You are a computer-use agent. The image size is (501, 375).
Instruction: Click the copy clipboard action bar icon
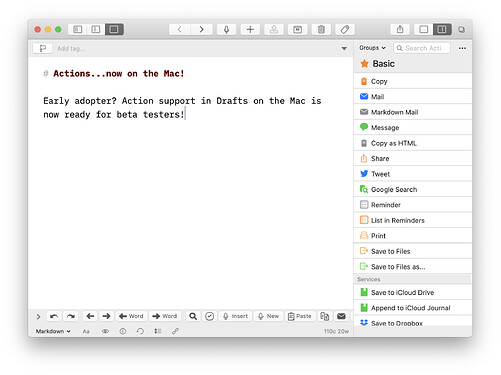coord(324,316)
